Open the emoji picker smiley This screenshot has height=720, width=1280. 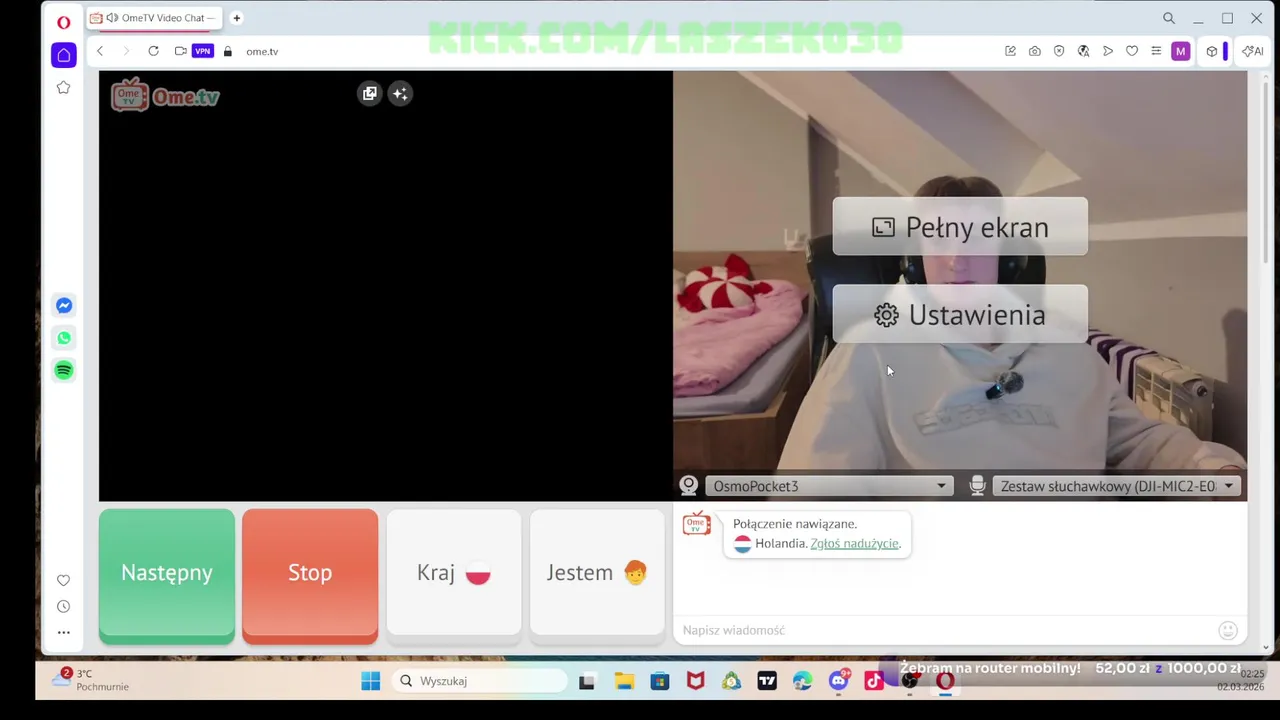(1228, 630)
